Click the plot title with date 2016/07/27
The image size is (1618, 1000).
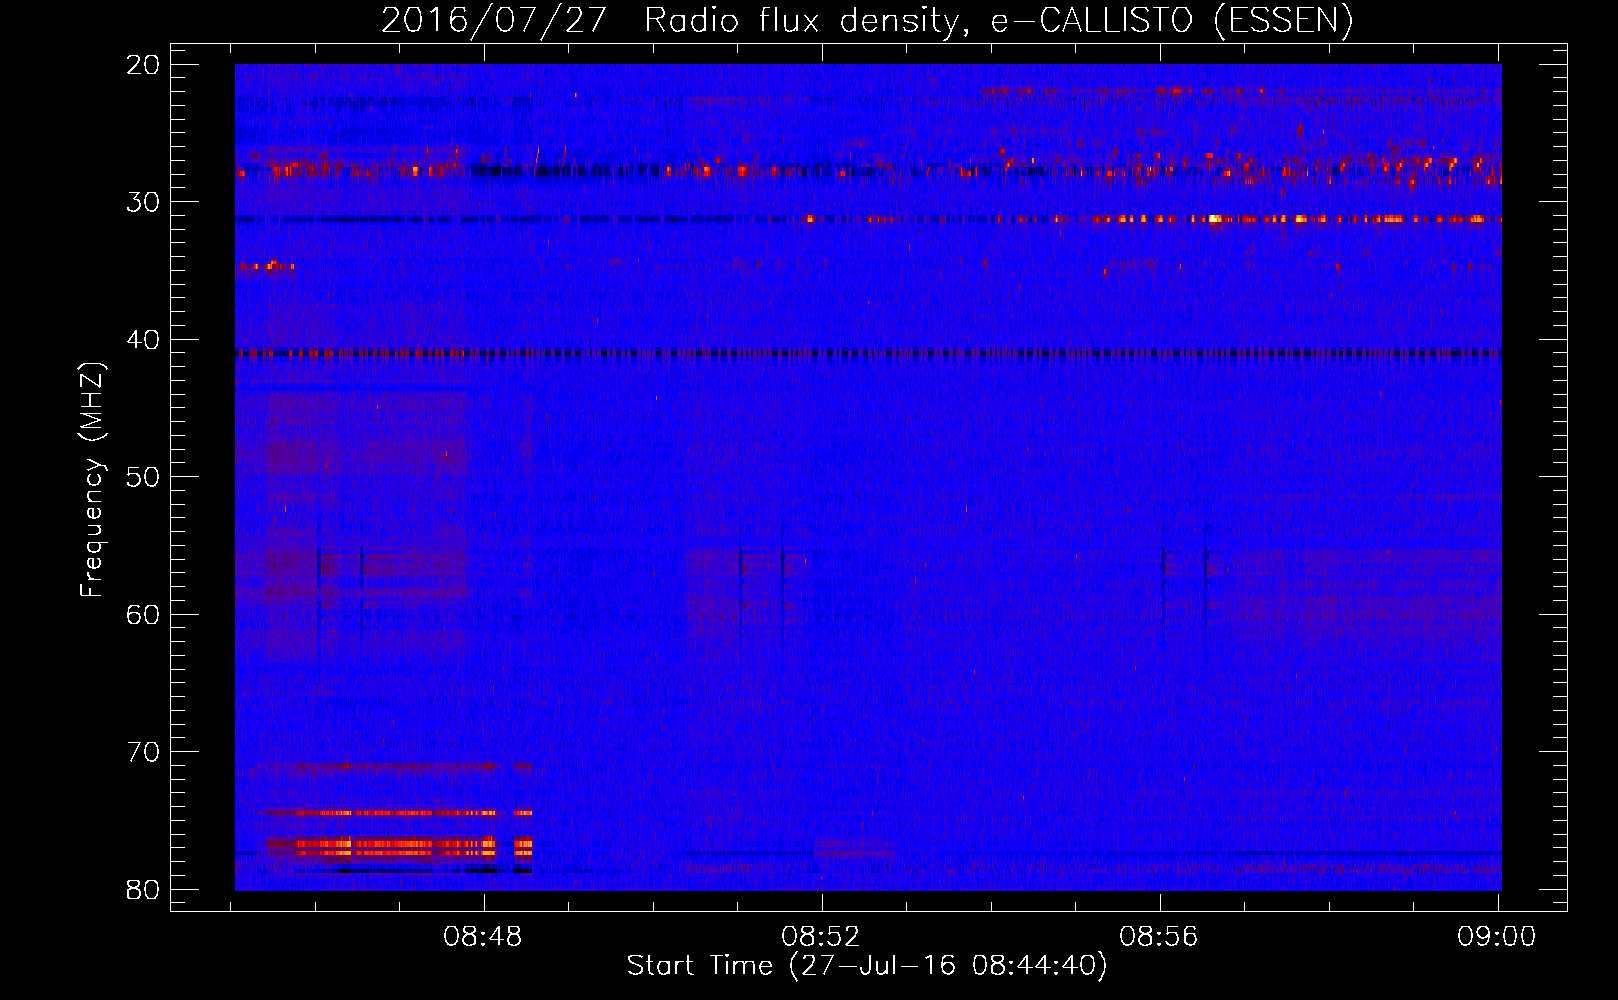[867, 20]
